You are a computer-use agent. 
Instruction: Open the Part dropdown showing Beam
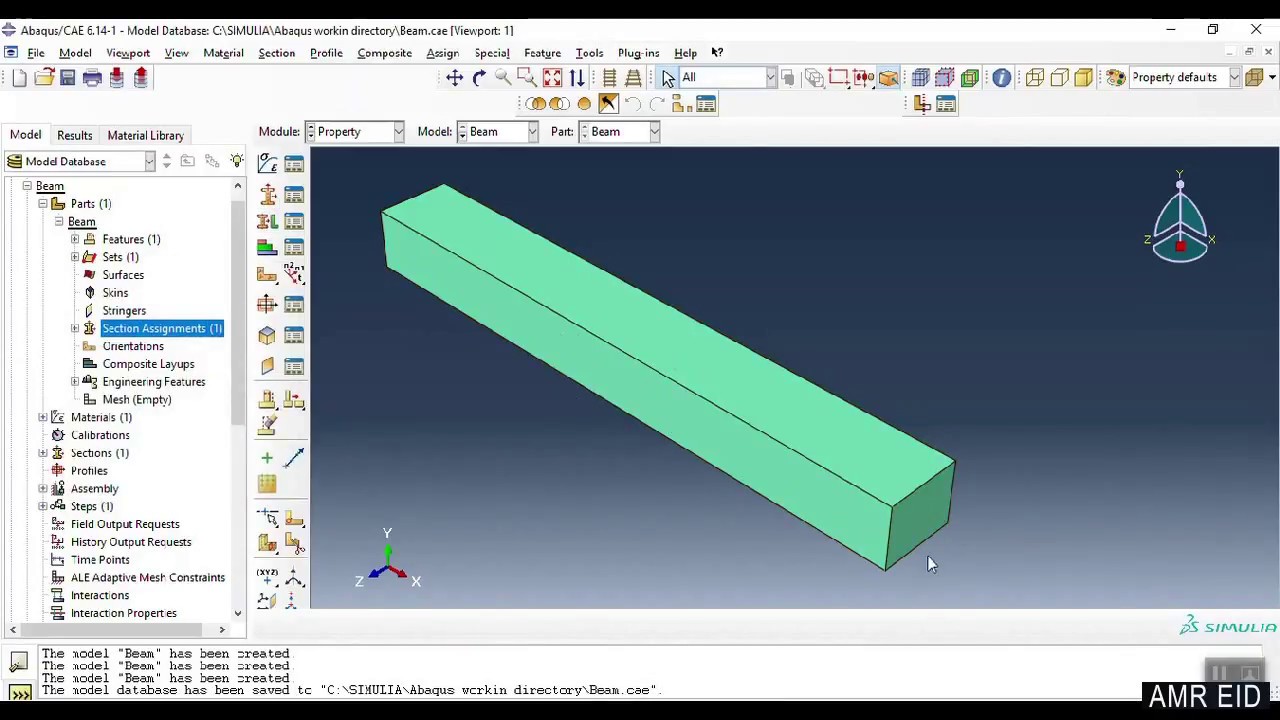[620, 132]
